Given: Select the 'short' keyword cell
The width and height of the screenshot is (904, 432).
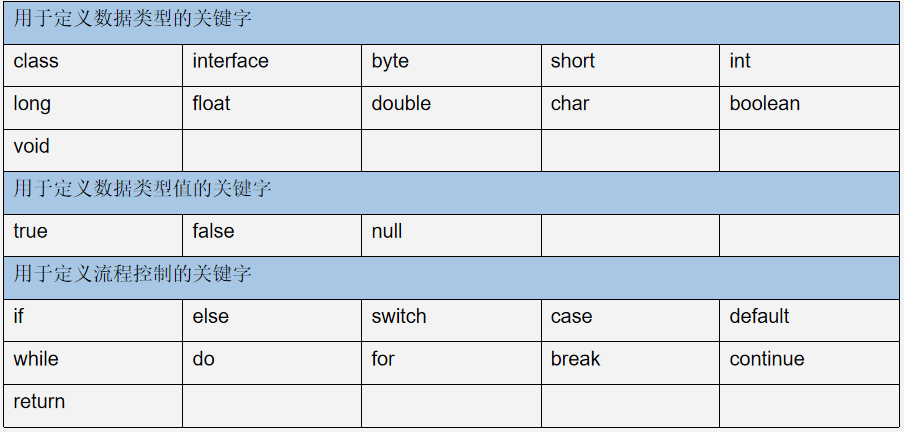Looking at the screenshot, I should [630, 65].
